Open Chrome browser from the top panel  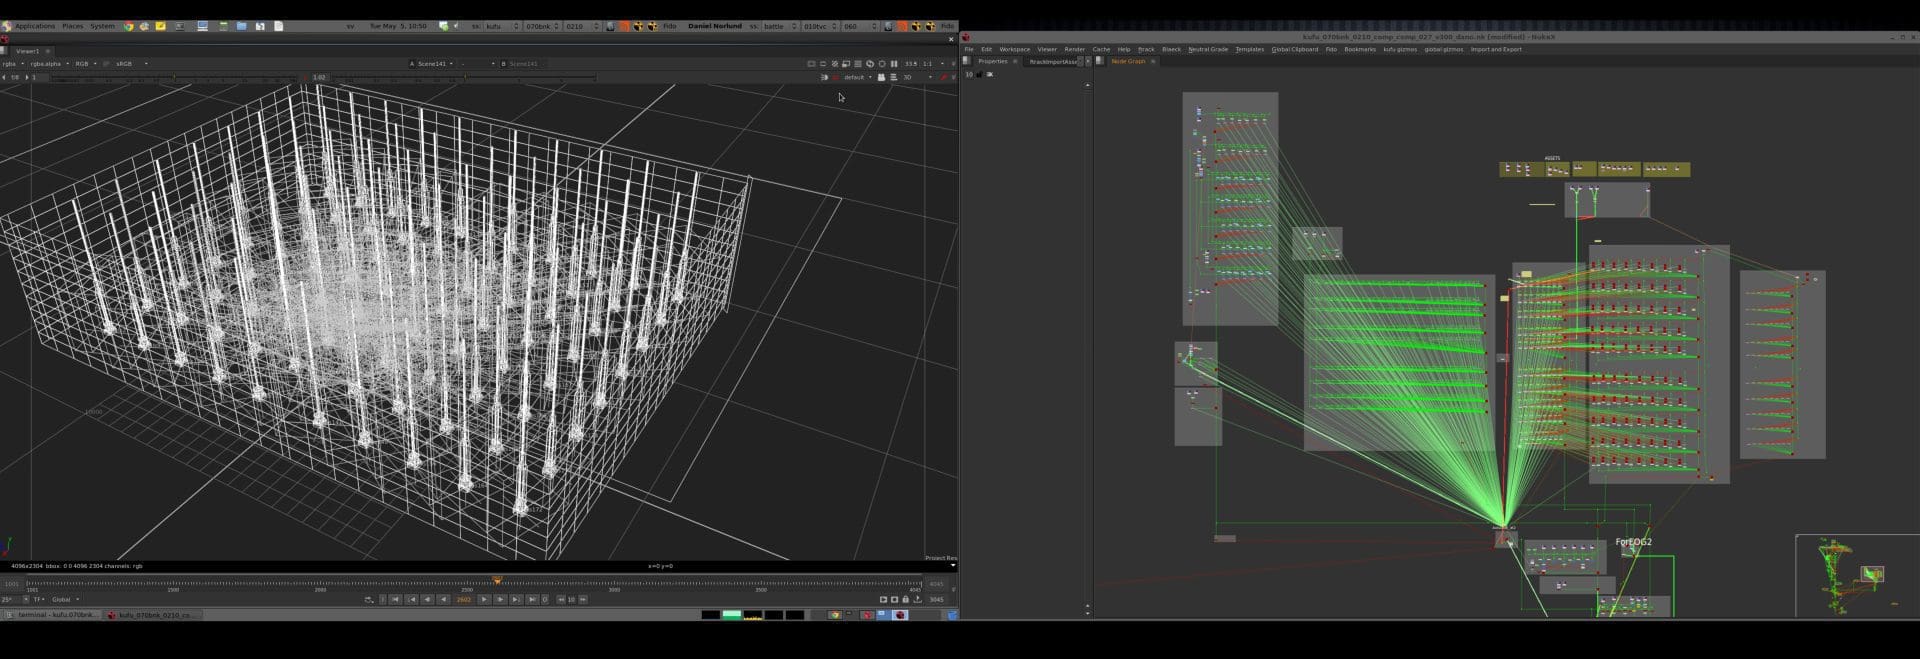[x=128, y=26]
